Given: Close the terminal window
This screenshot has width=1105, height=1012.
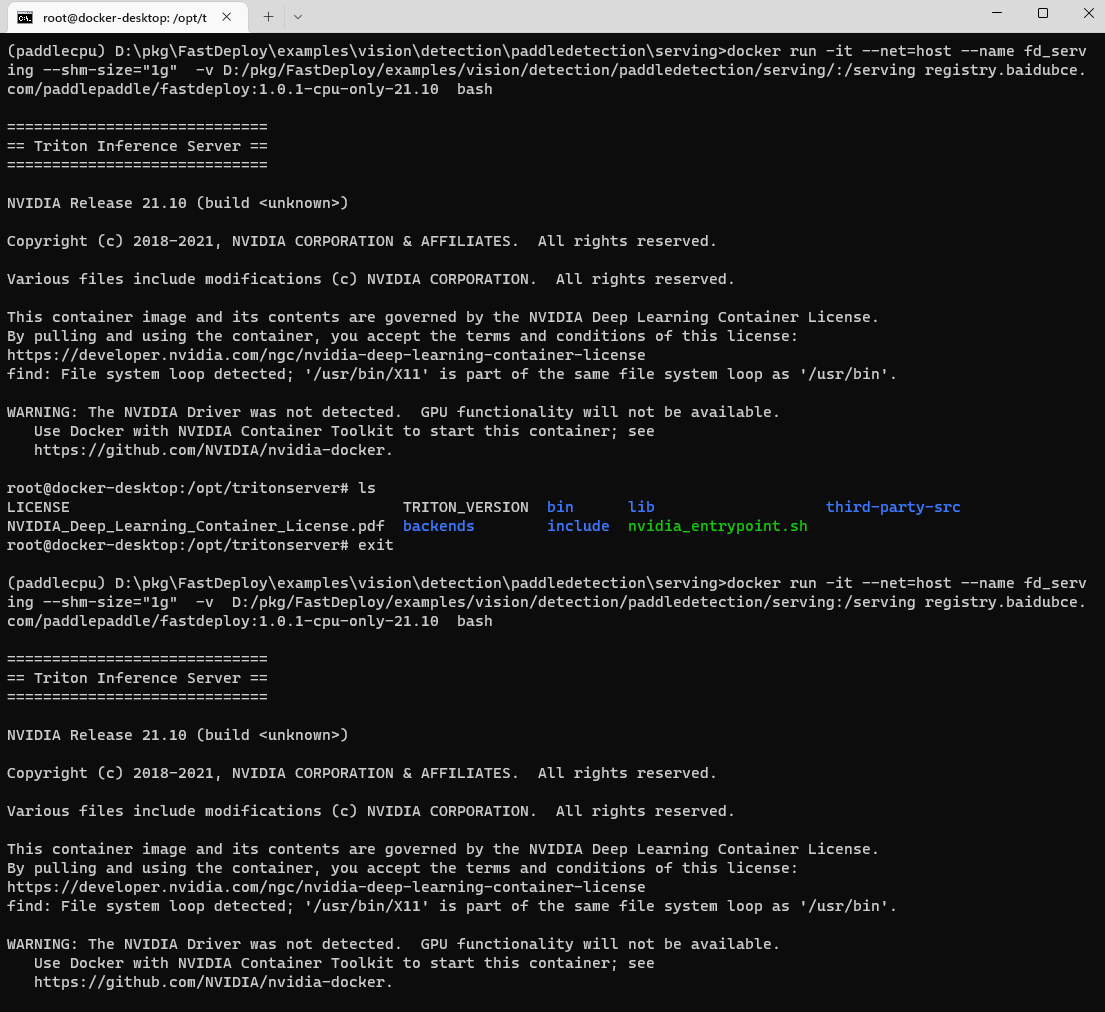Looking at the screenshot, I should click(1088, 13).
